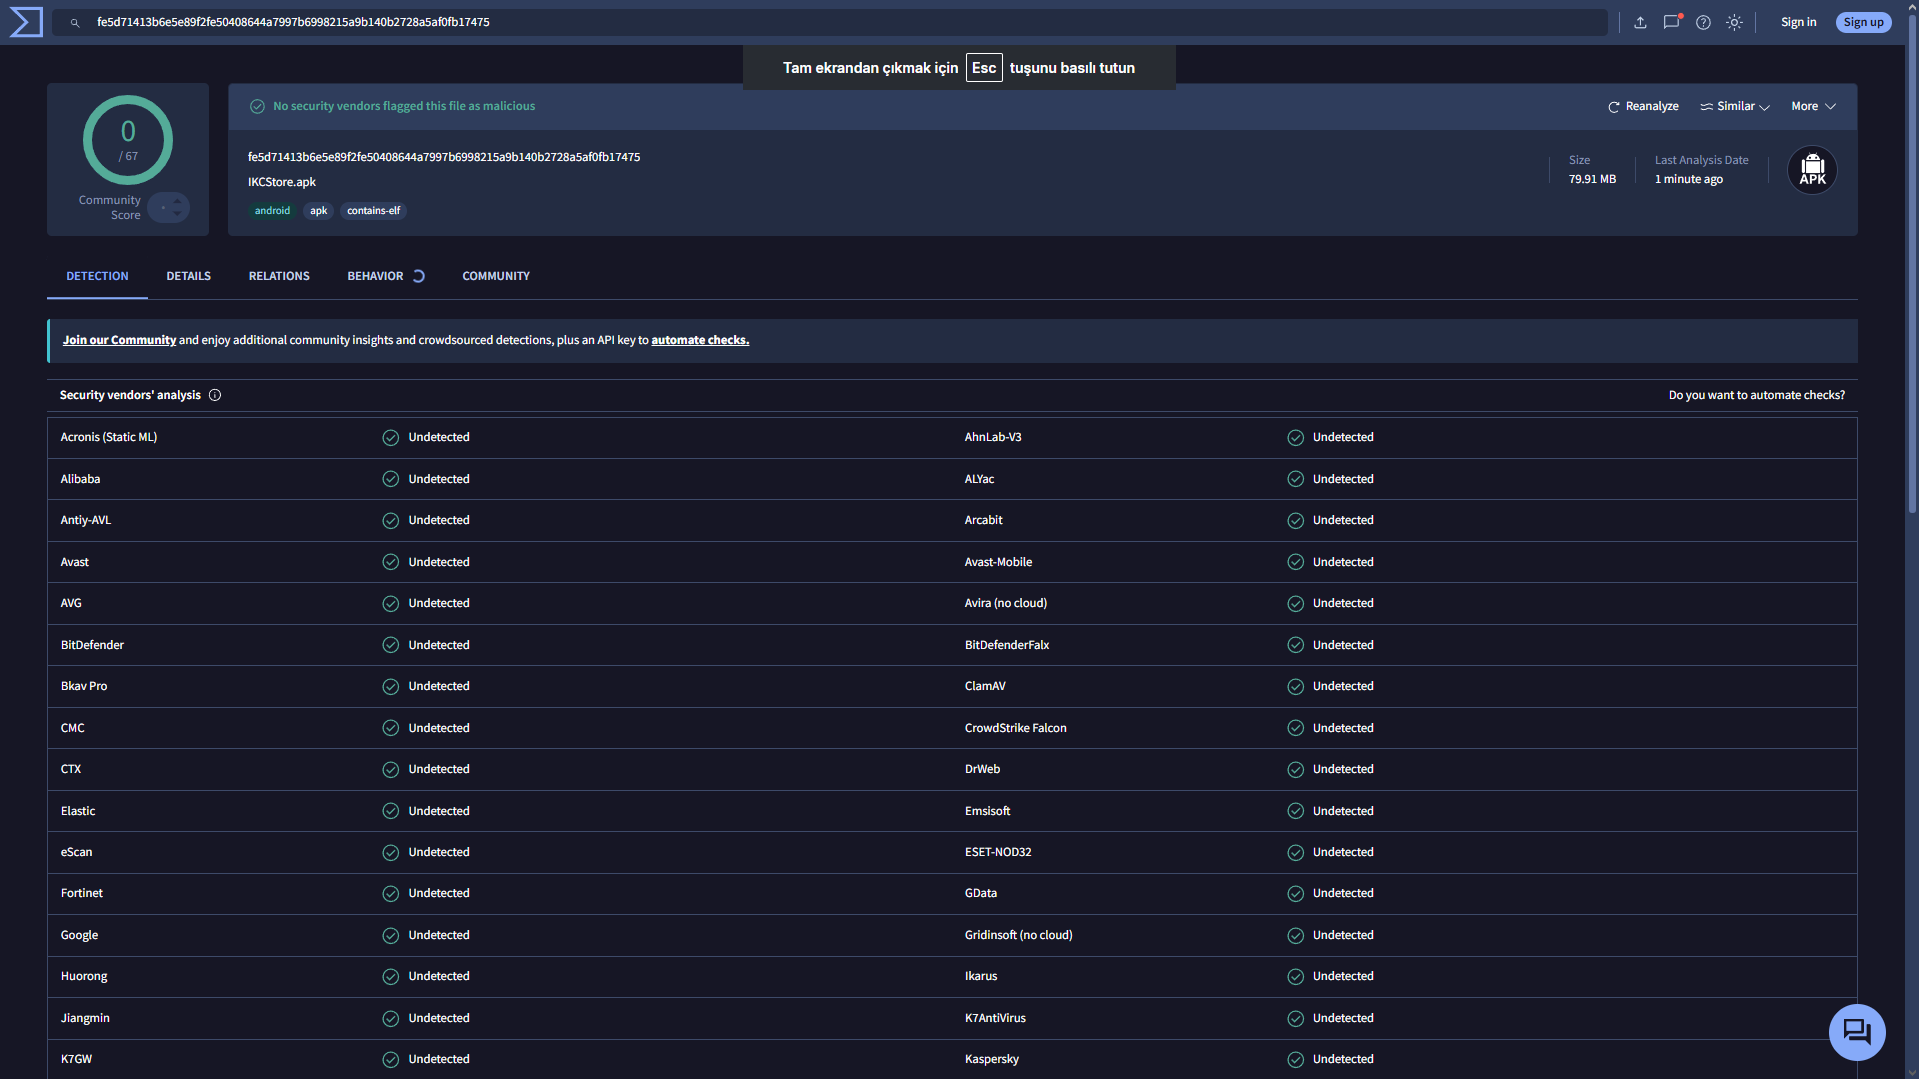Click the AhnLab-V3 undetected check icon
Viewport: 1919px width, 1079px height.
pyautogui.click(x=1295, y=438)
